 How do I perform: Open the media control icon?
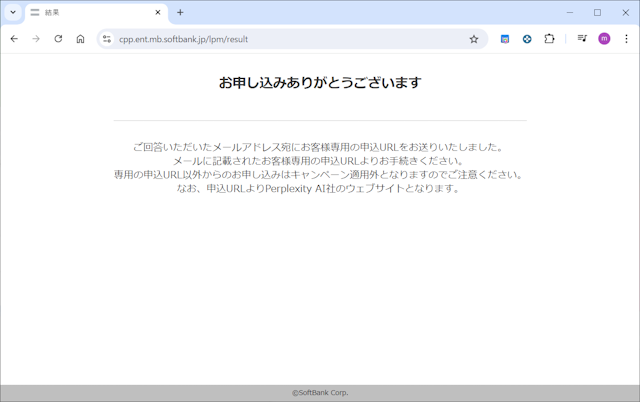point(582,38)
